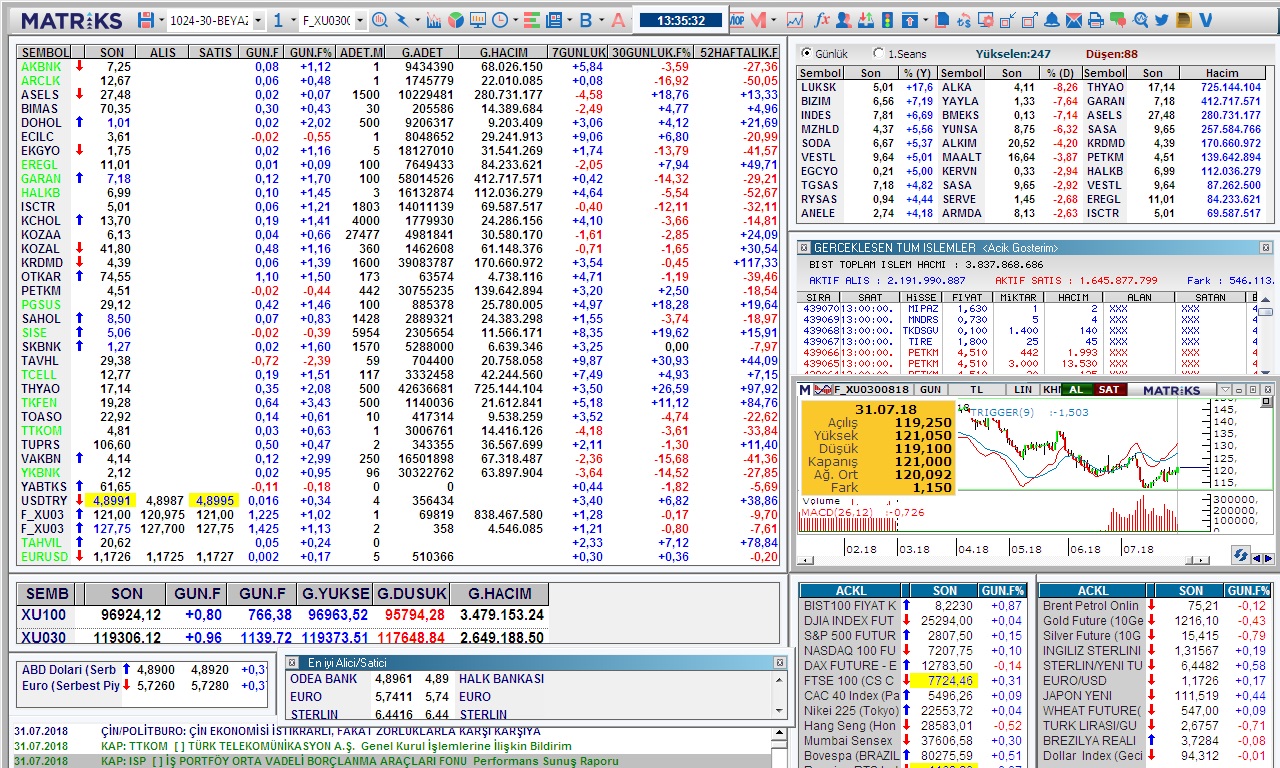The width and height of the screenshot is (1280, 768).
Task: Expand the arrow next to red M icon
Action: (774, 20)
